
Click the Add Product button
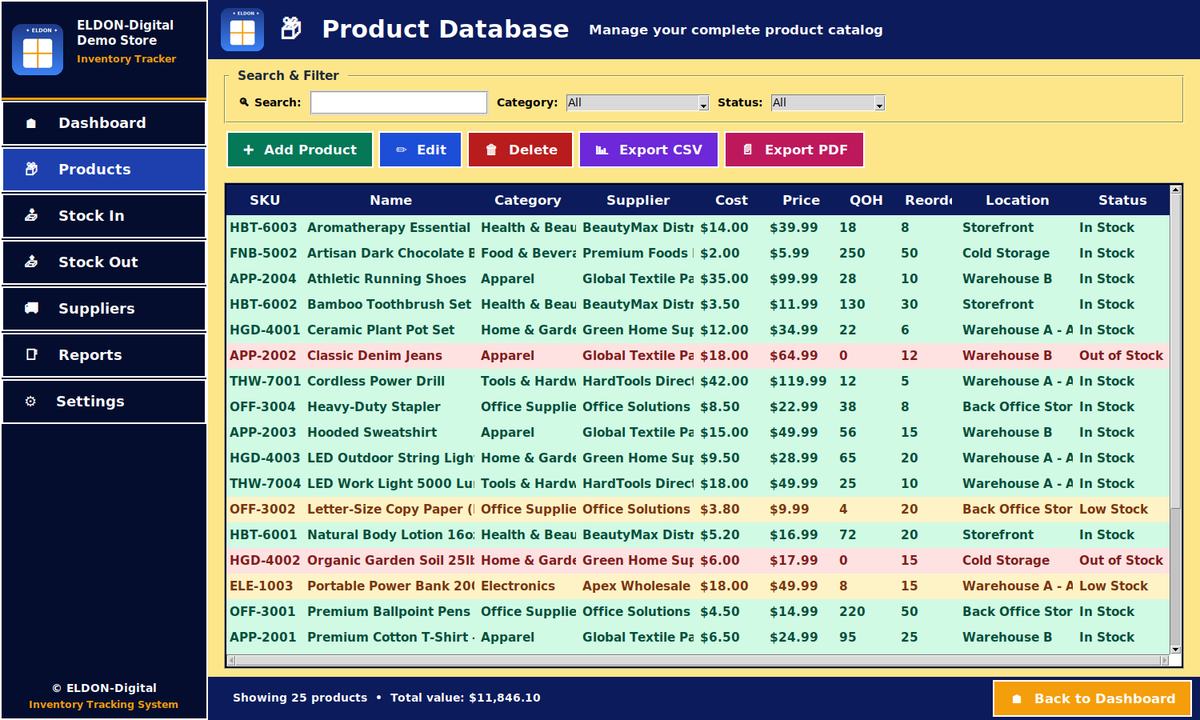point(300,150)
